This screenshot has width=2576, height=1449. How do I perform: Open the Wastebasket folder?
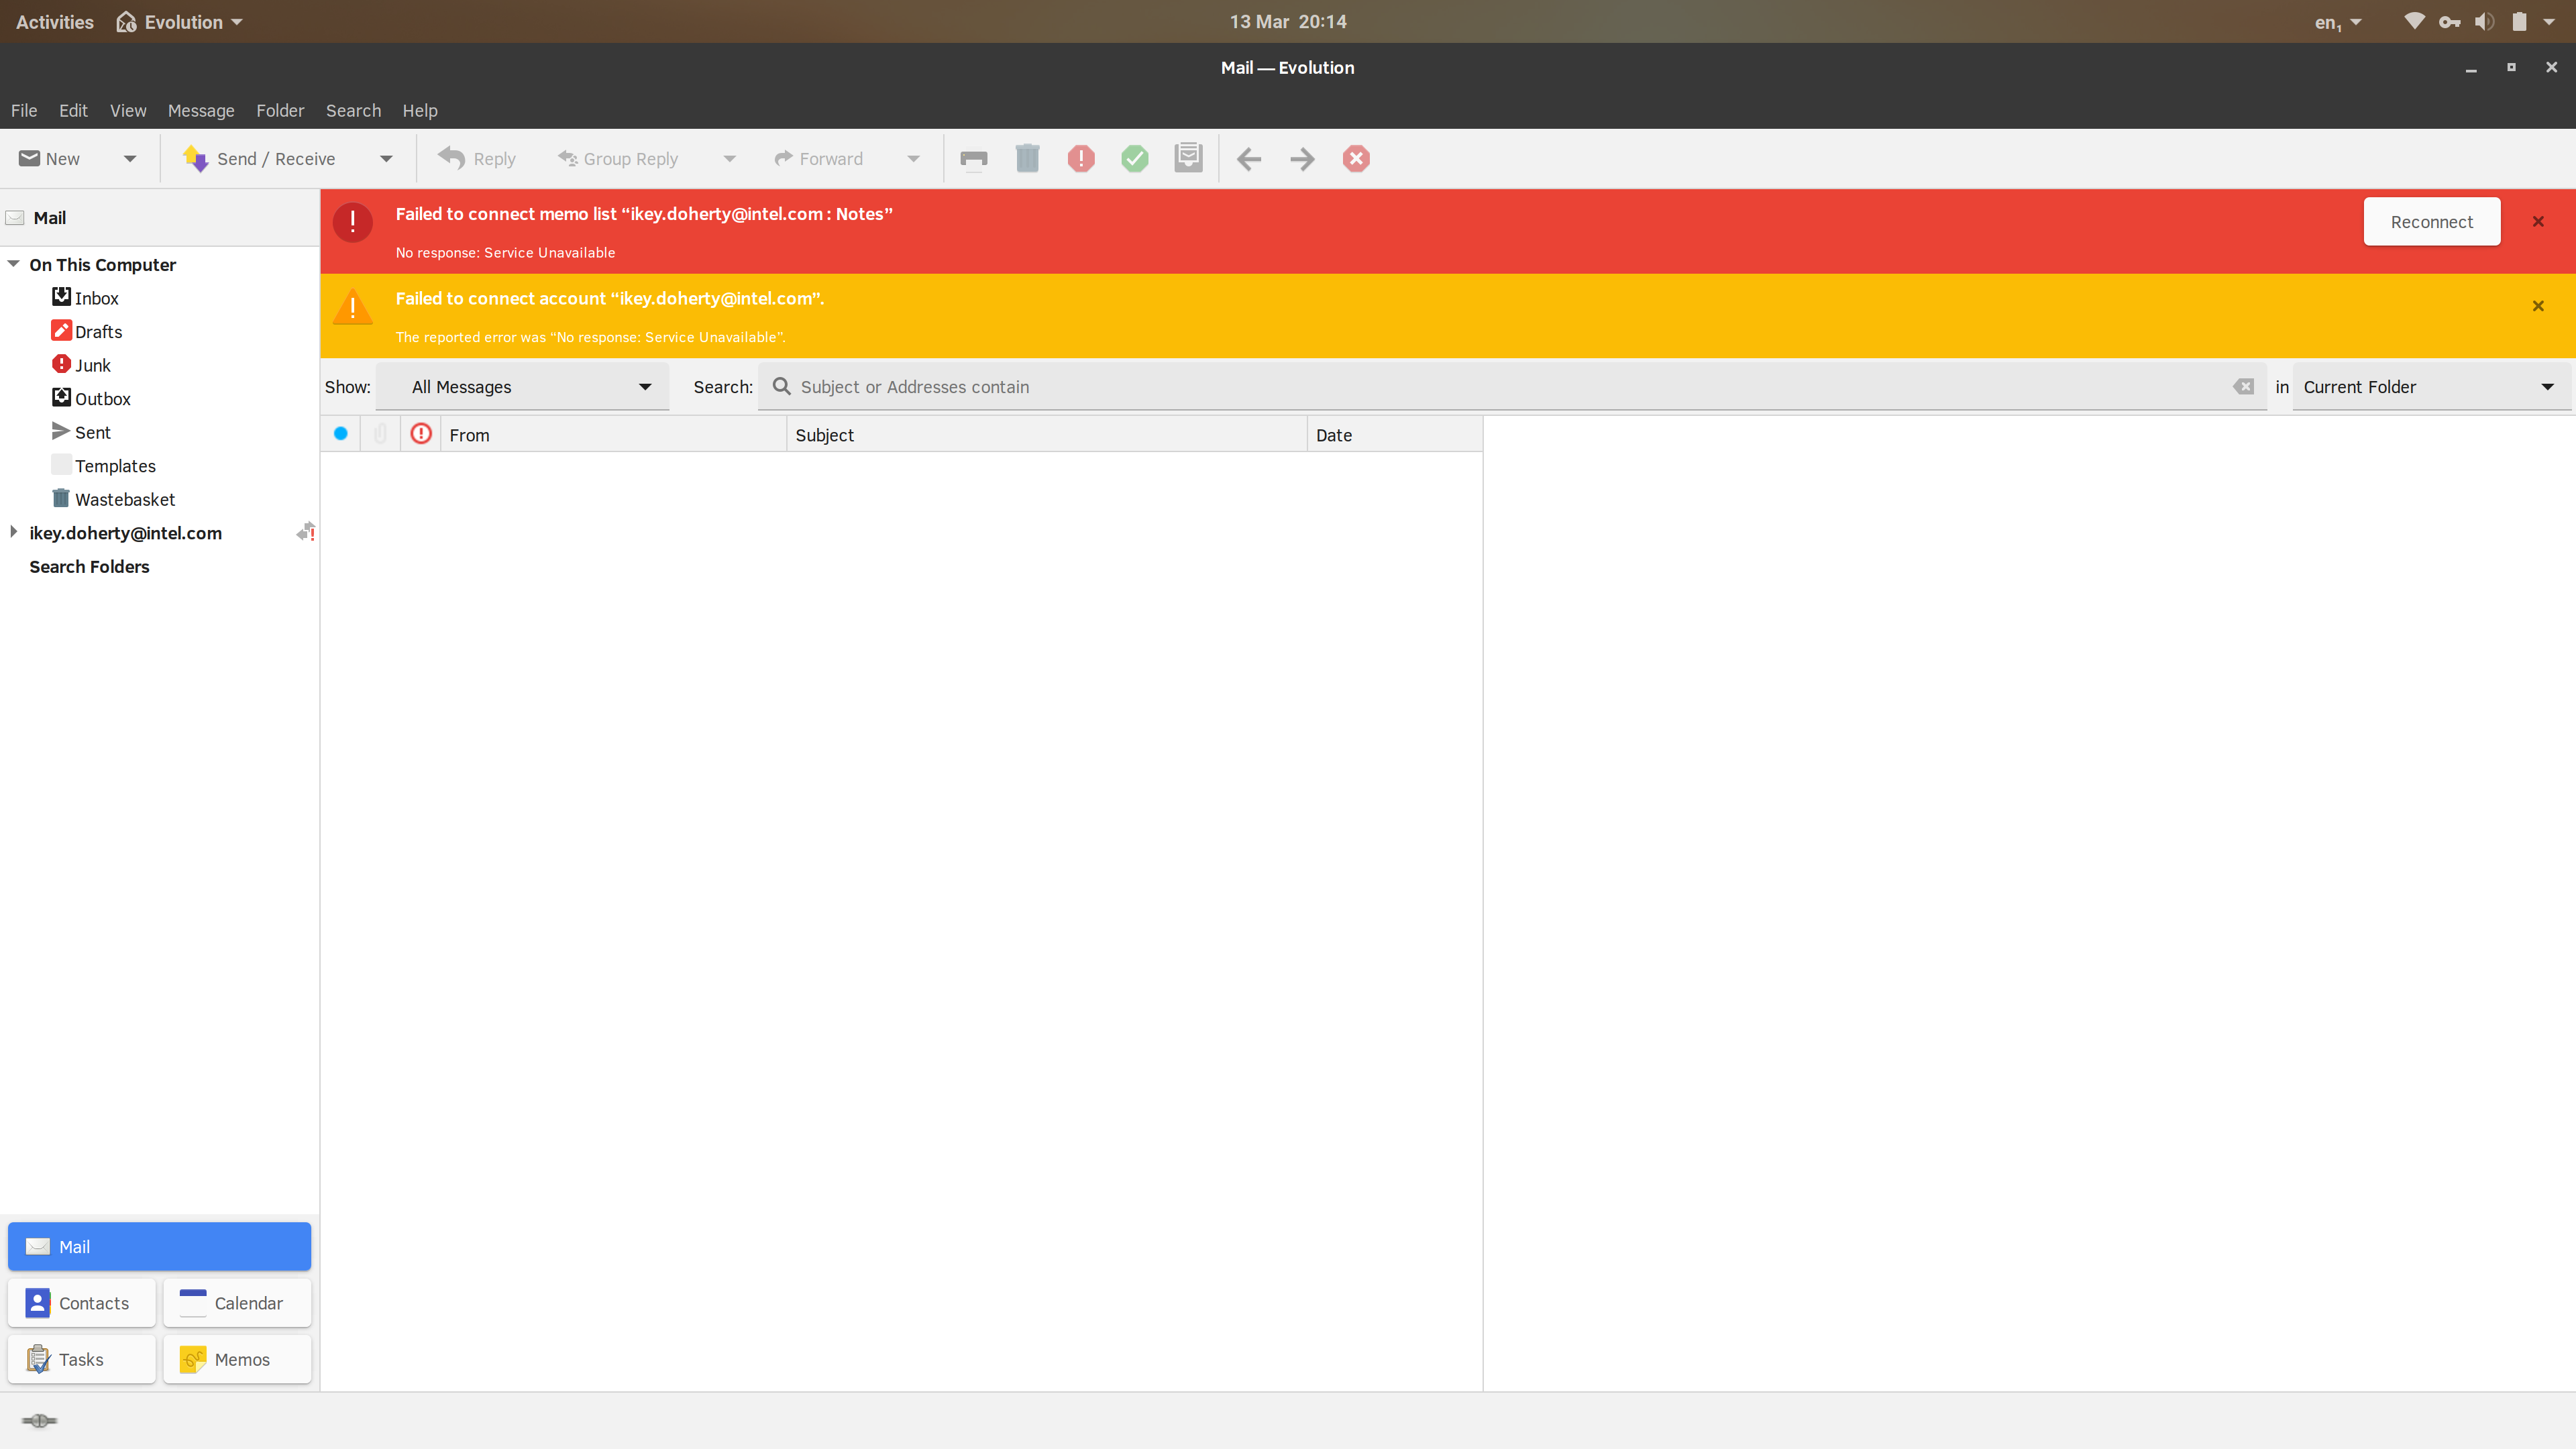coord(124,499)
